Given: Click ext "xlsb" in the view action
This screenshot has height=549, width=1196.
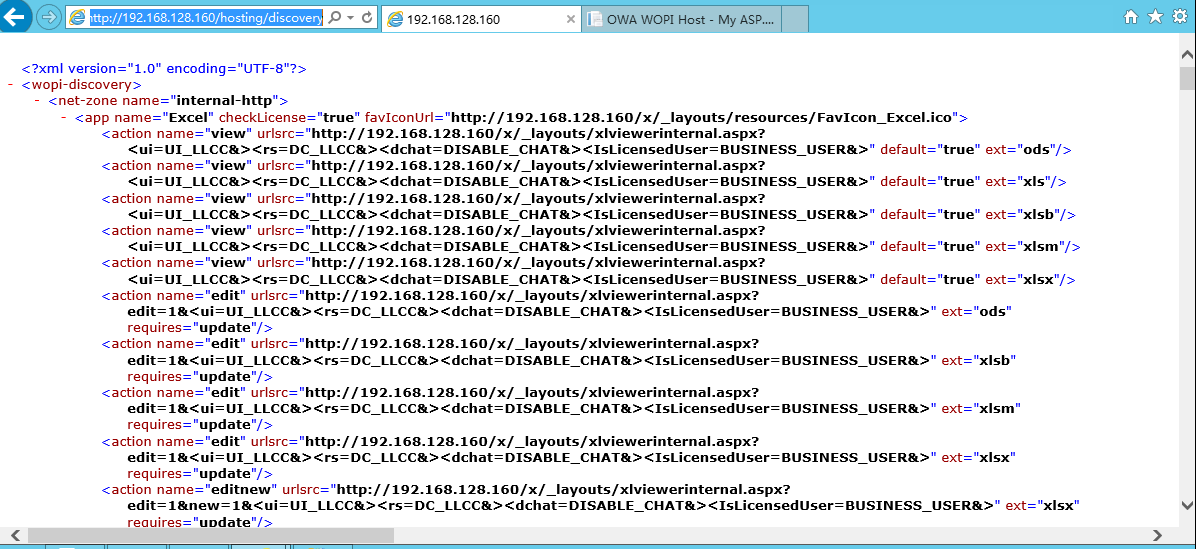Looking at the screenshot, I should 1040,214.
